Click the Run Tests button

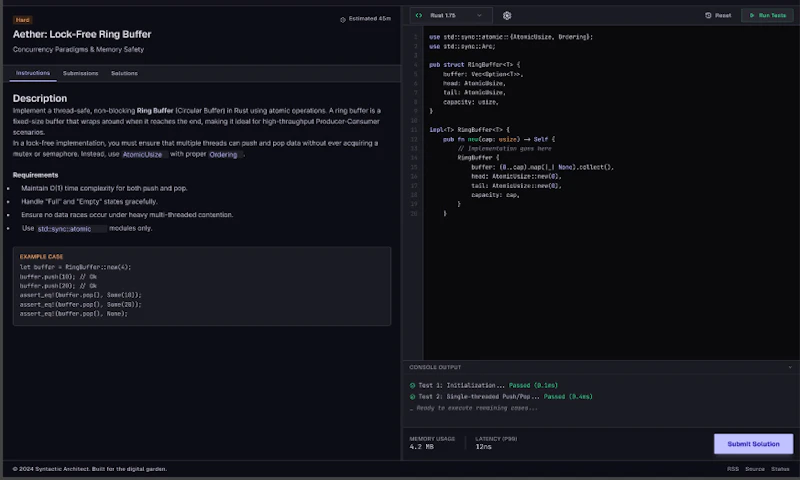(x=767, y=15)
